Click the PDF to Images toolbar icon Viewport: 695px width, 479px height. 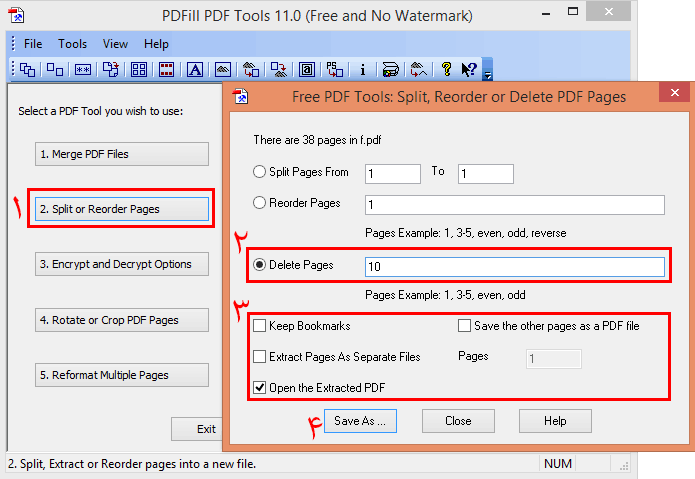click(279, 69)
